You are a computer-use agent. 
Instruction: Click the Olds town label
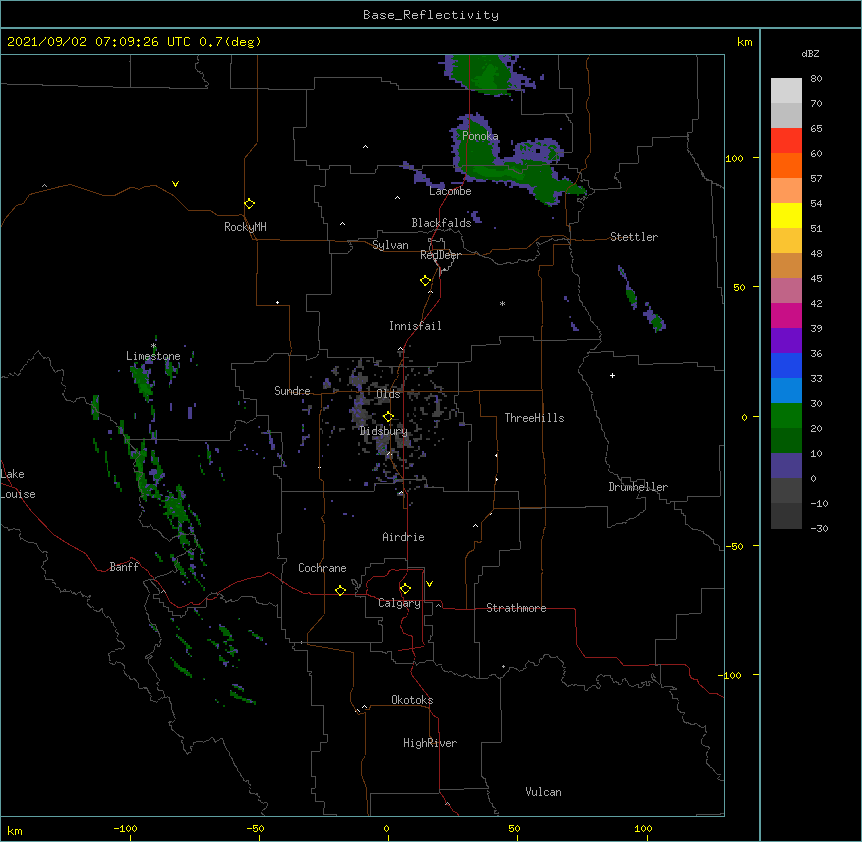coord(388,394)
